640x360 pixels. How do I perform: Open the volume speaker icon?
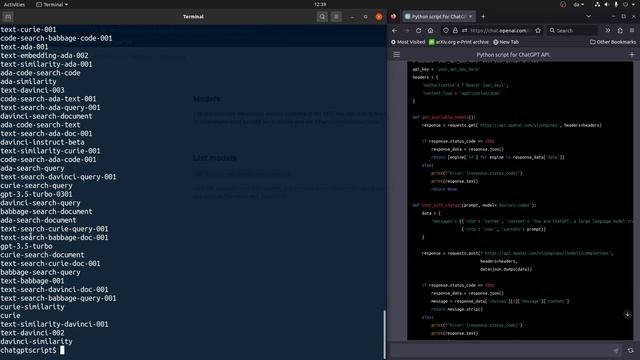coord(607,4)
